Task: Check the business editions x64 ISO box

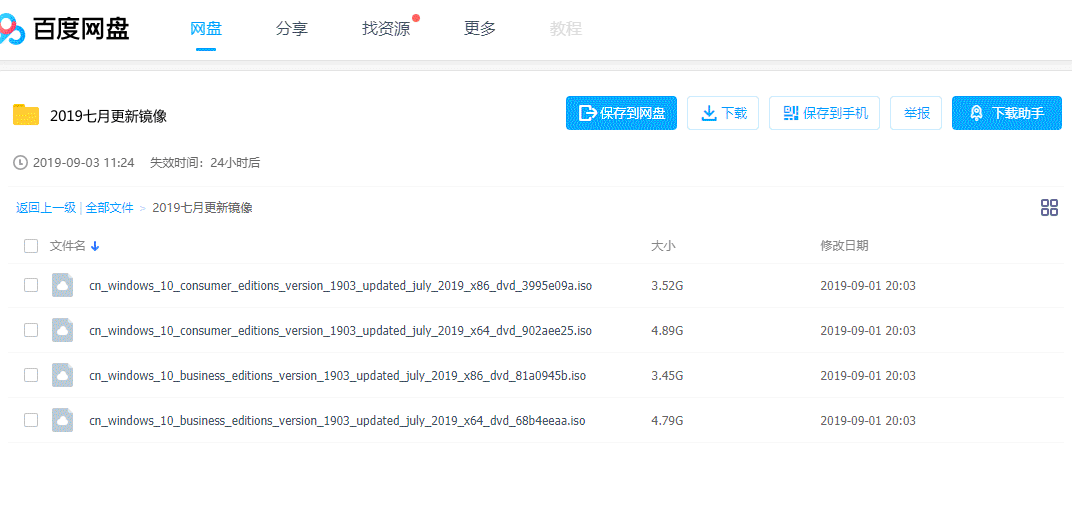Action: pyautogui.click(x=31, y=420)
